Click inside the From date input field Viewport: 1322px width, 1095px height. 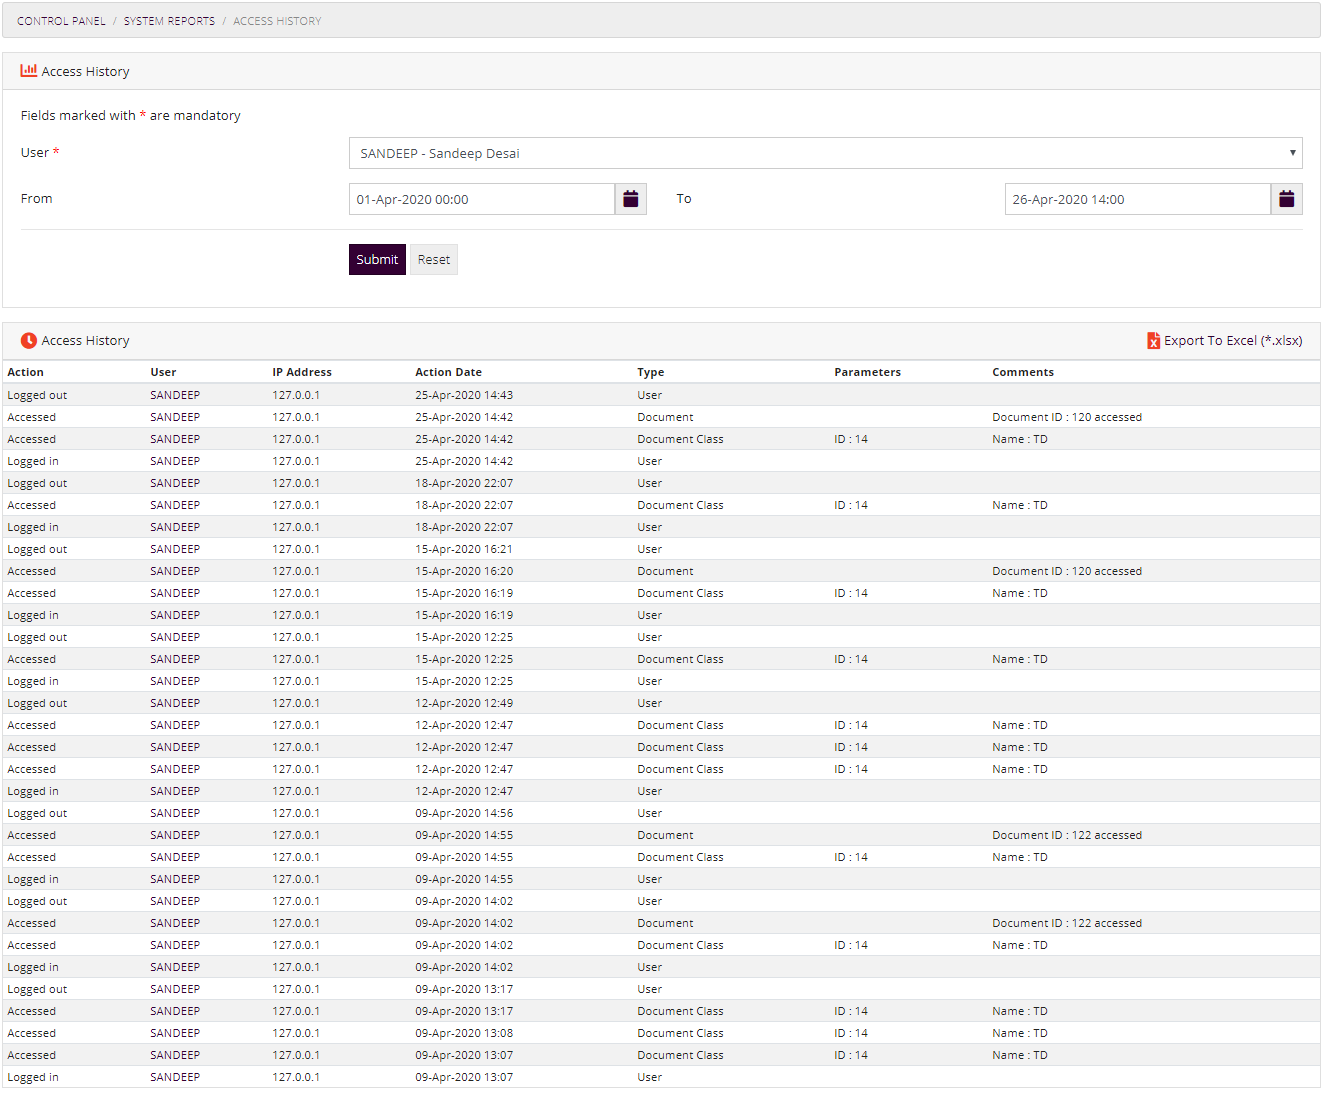click(480, 198)
